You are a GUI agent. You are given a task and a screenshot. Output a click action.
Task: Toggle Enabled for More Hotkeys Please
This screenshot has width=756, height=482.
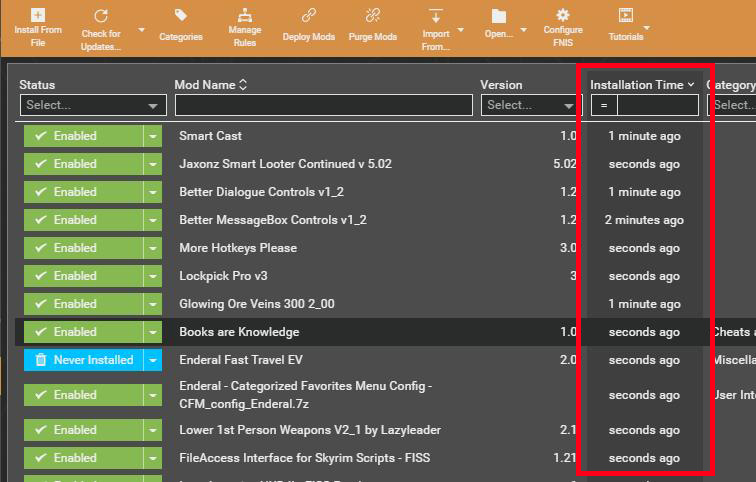tap(83, 248)
